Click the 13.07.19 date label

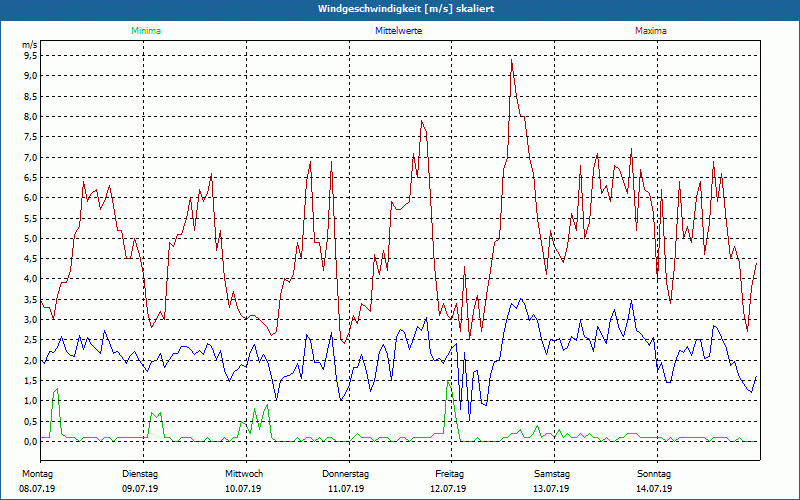point(551,489)
